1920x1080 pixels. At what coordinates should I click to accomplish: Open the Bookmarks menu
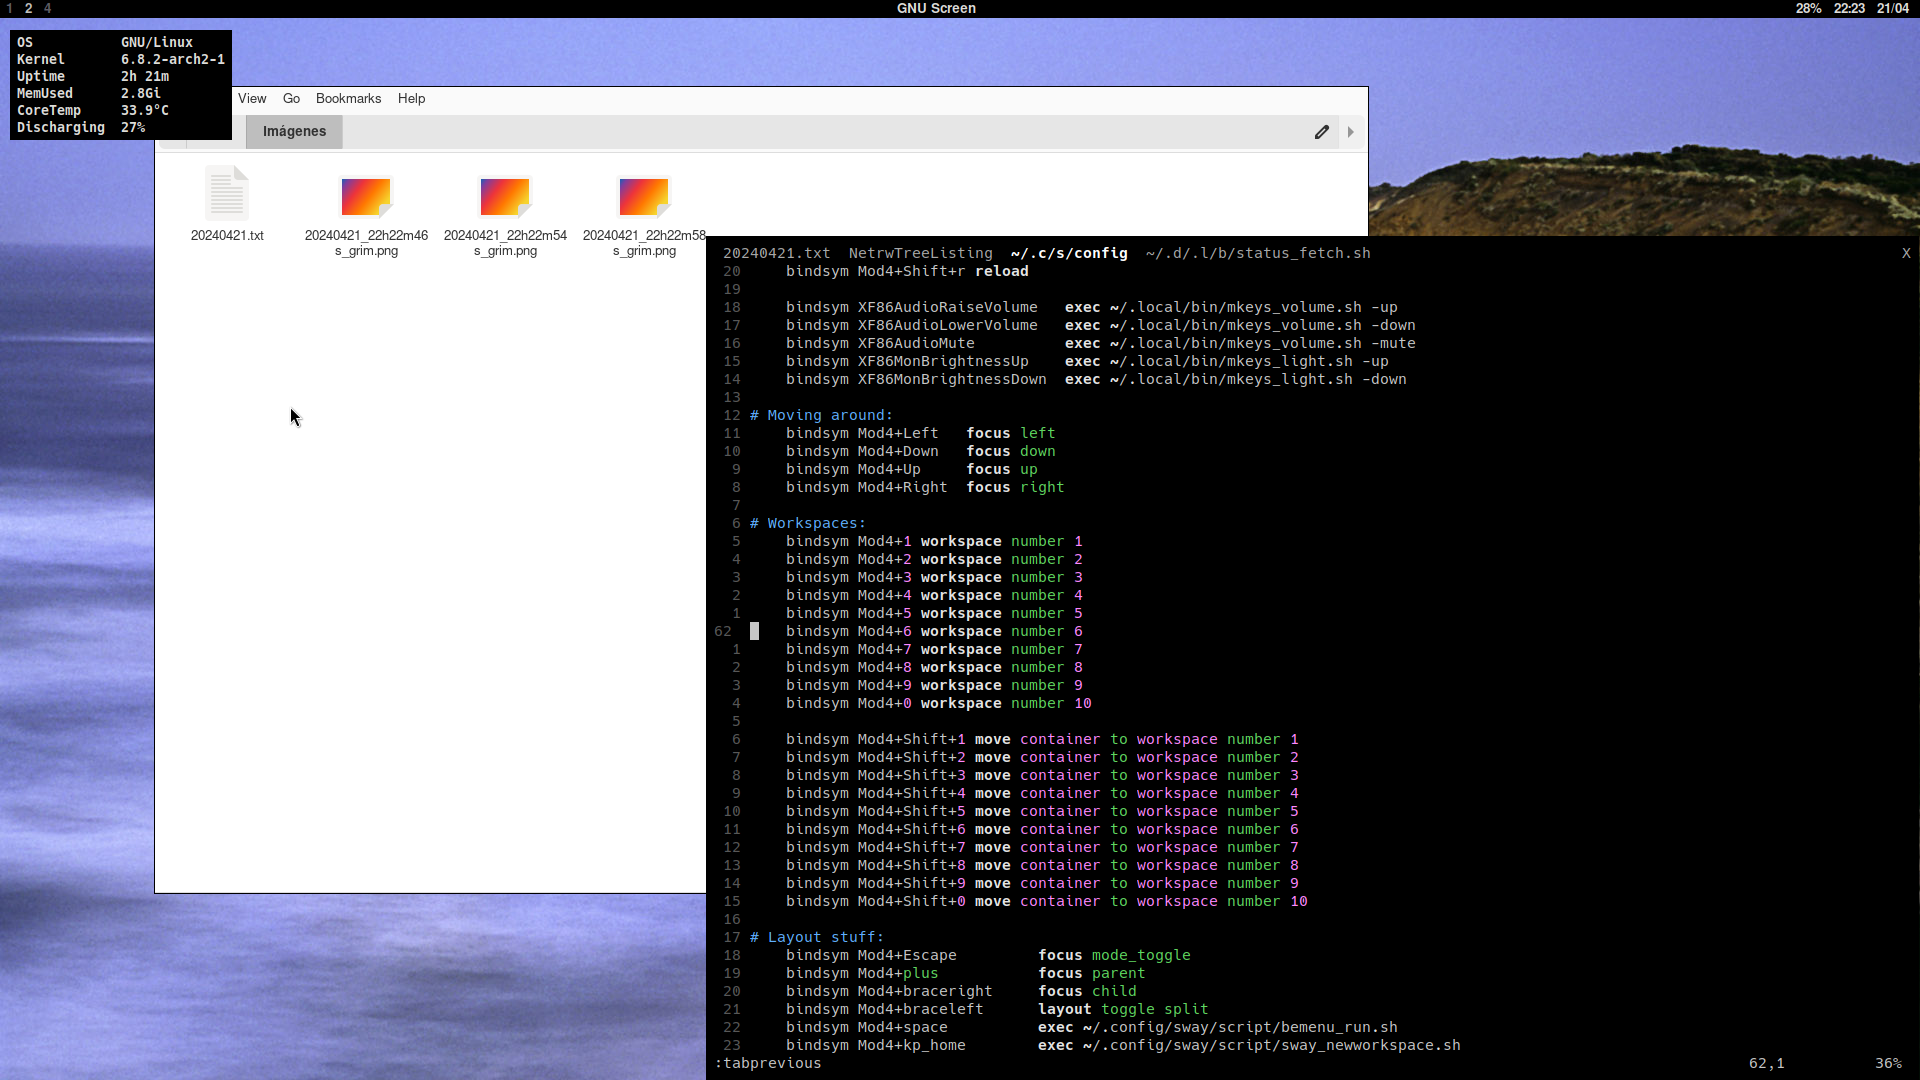[x=348, y=99]
